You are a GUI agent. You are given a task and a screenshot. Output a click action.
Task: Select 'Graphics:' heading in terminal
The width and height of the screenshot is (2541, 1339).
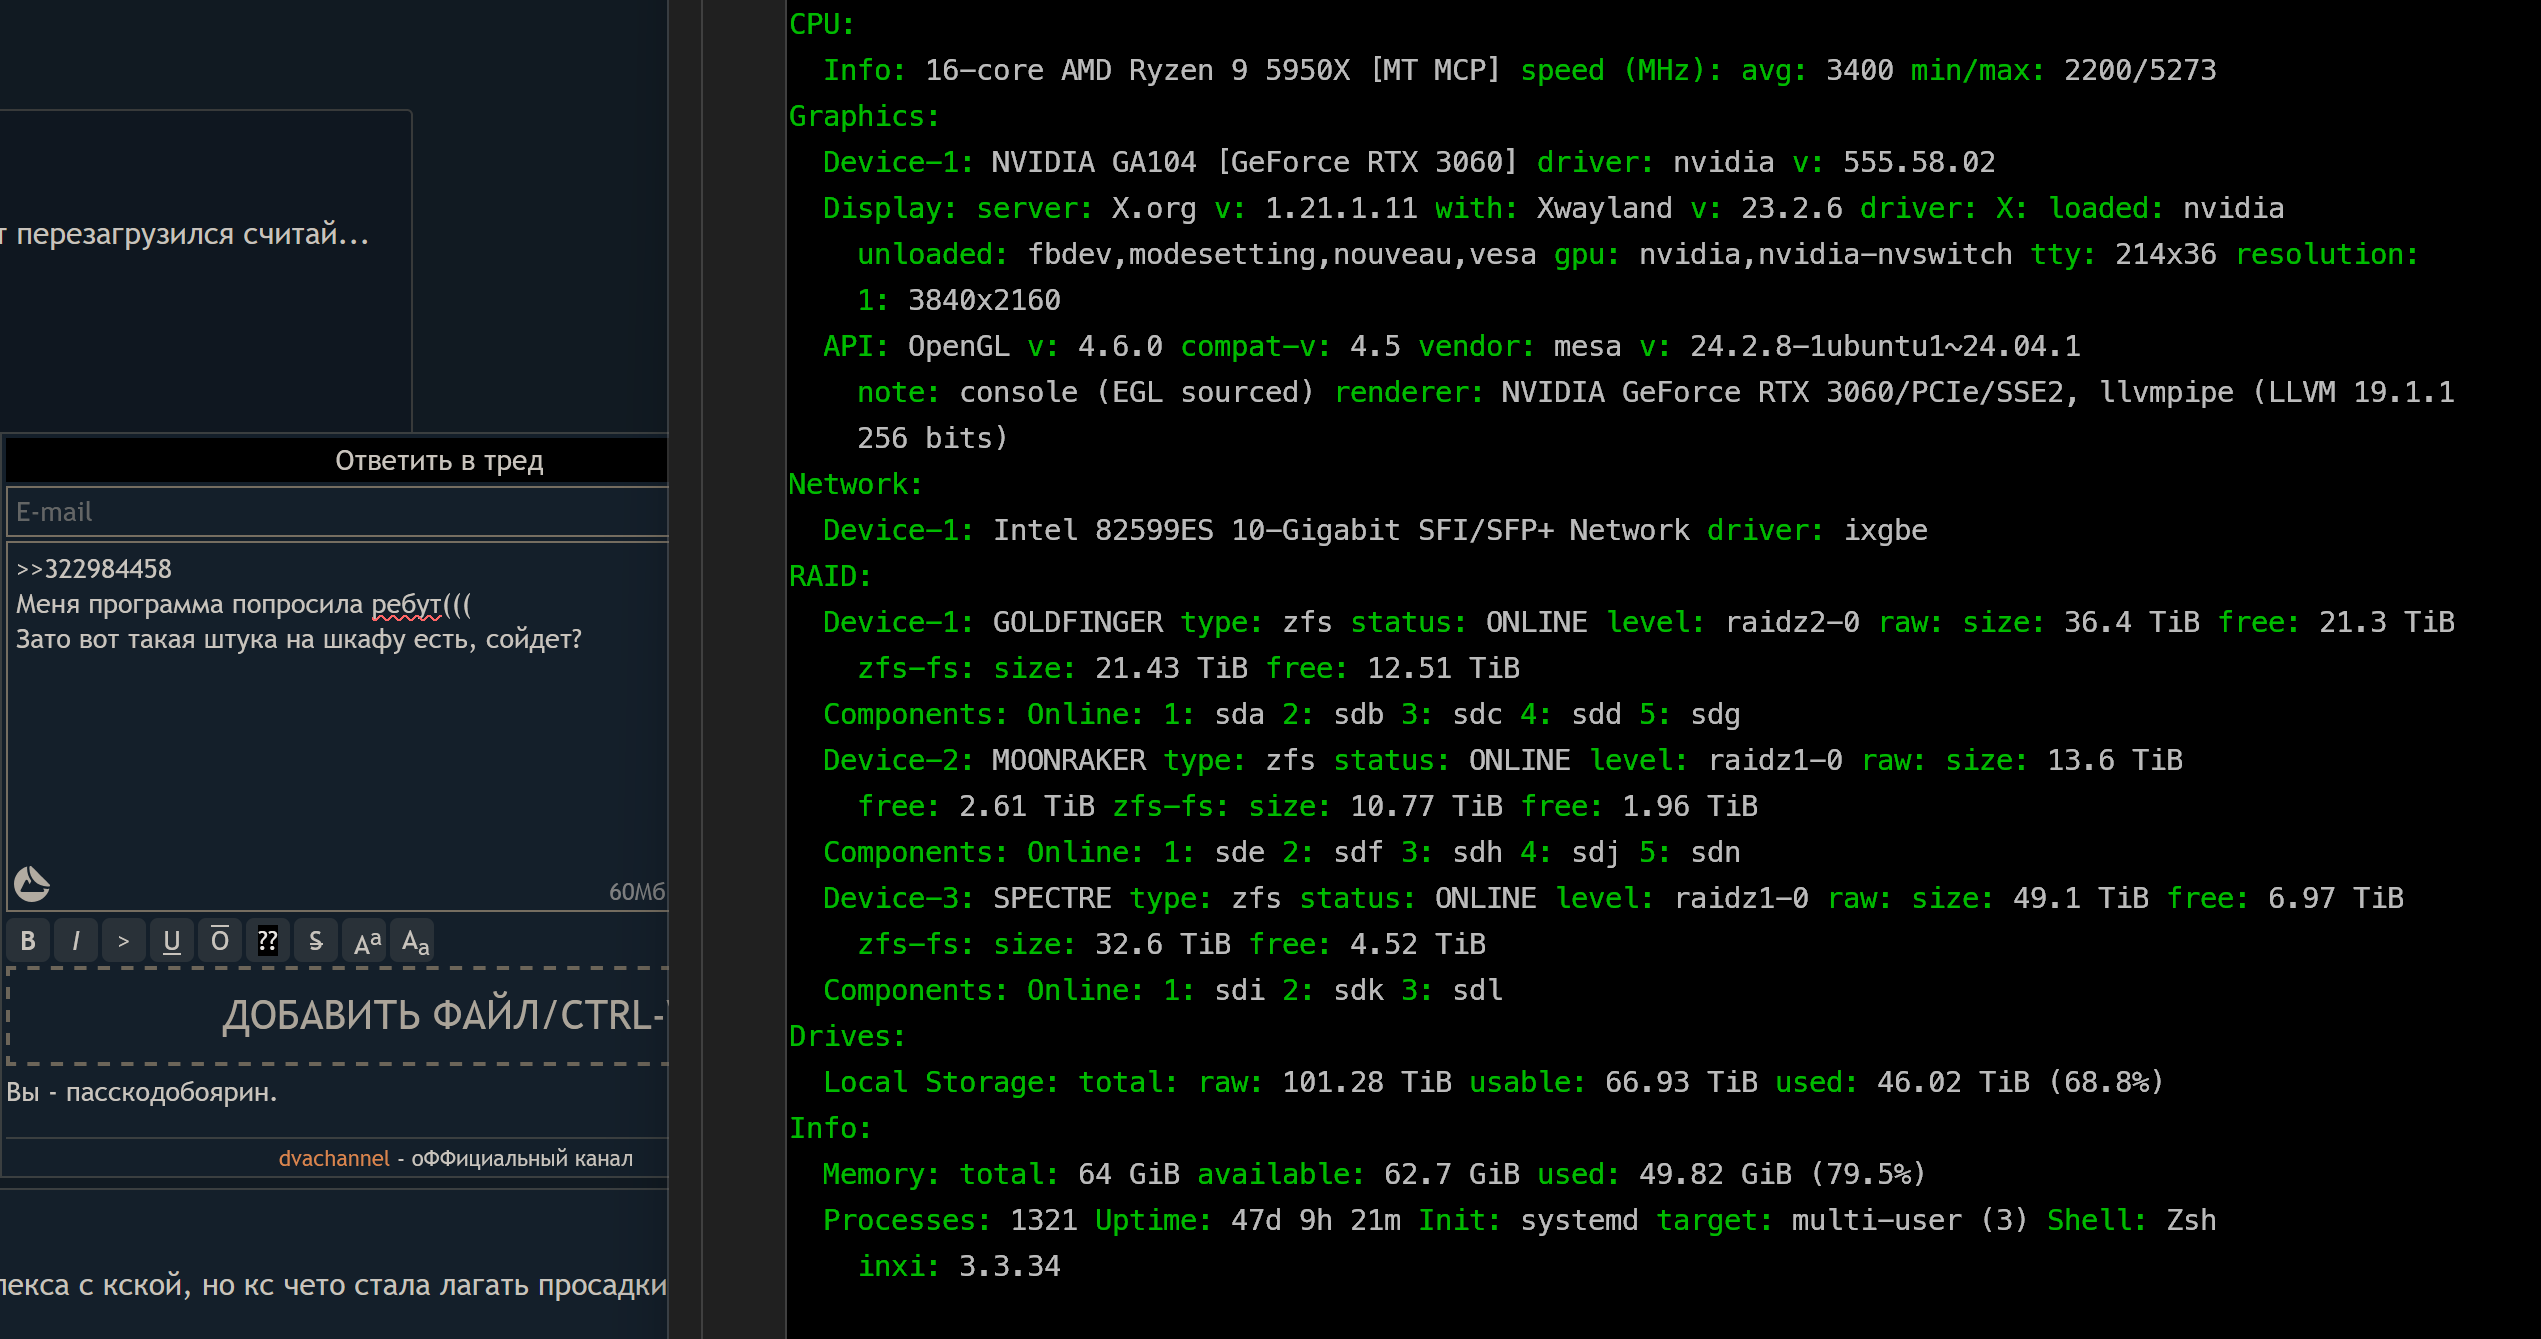(865, 116)
